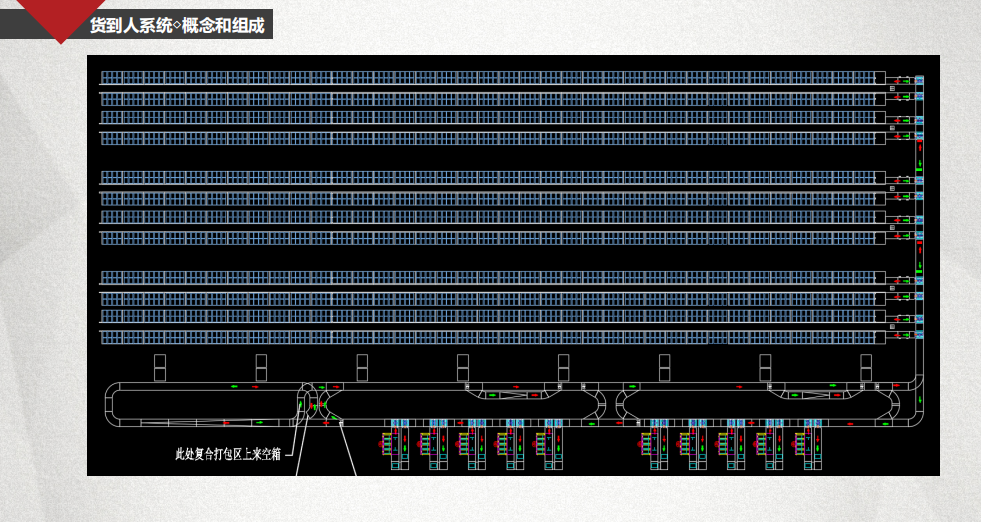
Task: Click the cyan lift module at top-right corner
Action: pos(919,79)
